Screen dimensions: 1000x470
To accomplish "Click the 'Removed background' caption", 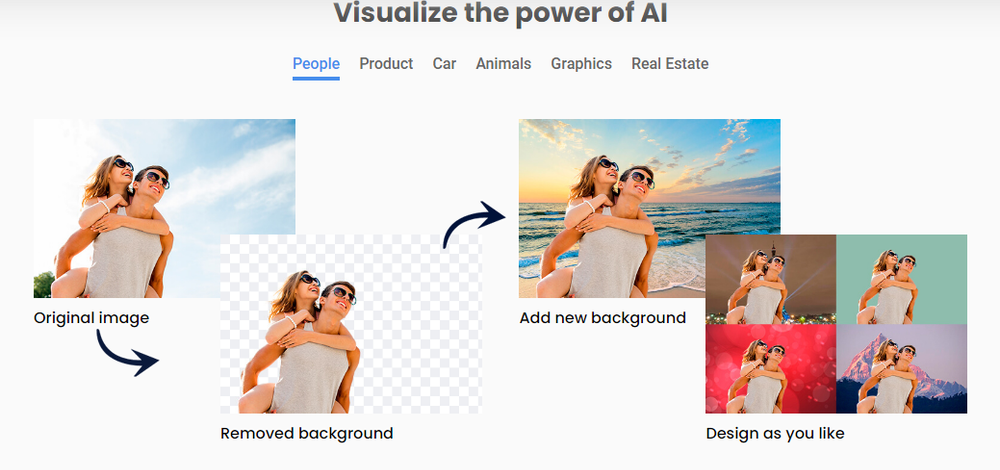I will point(307,434).
